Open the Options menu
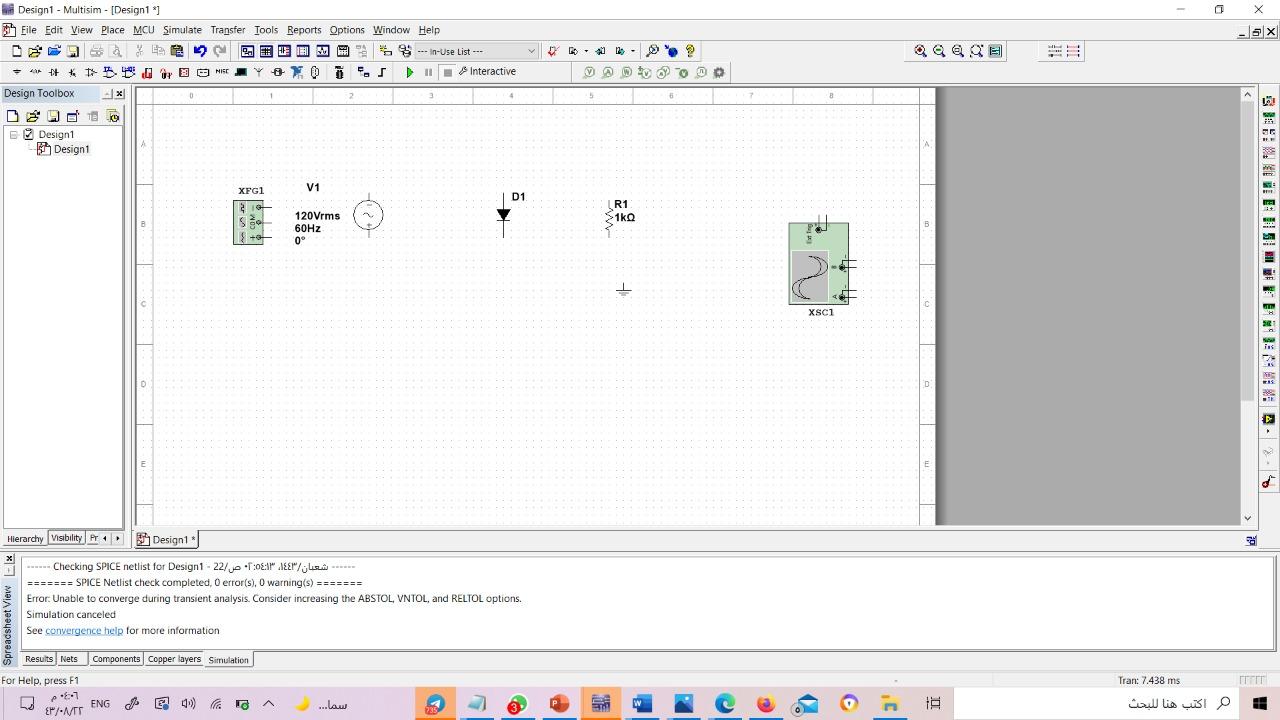The image size is (1280, 720). click(347, 30)
